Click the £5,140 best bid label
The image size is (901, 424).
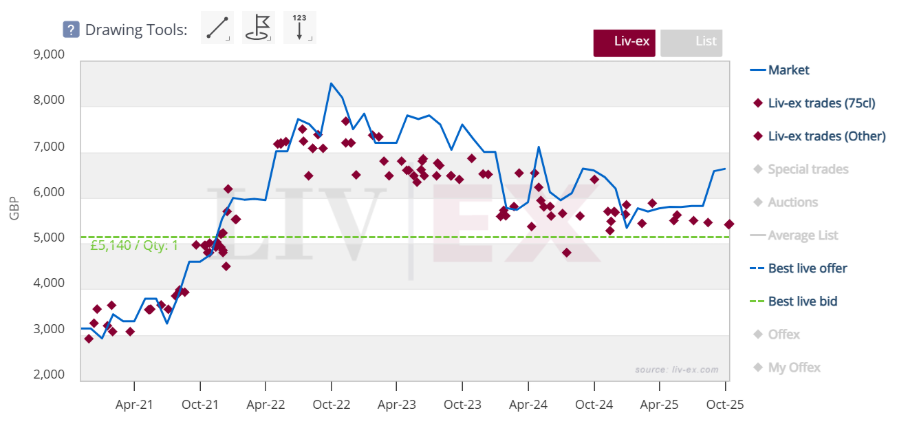tap(134, 245)
